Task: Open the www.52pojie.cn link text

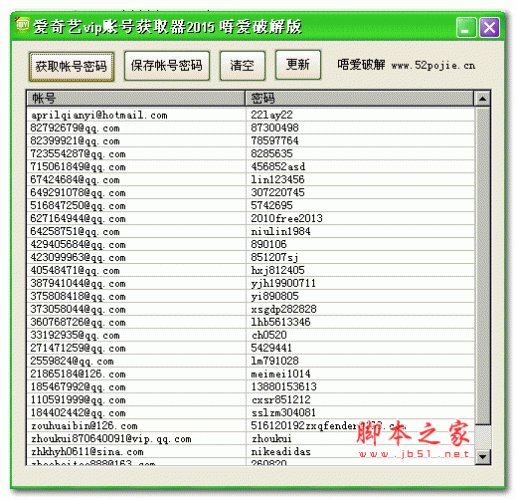Action: tap(433, 65)
